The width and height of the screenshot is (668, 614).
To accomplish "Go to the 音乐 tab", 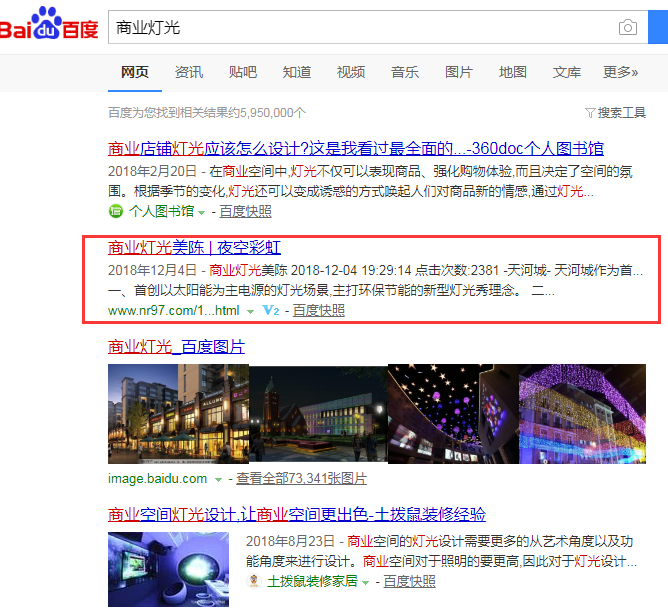I will click(405, 72).
